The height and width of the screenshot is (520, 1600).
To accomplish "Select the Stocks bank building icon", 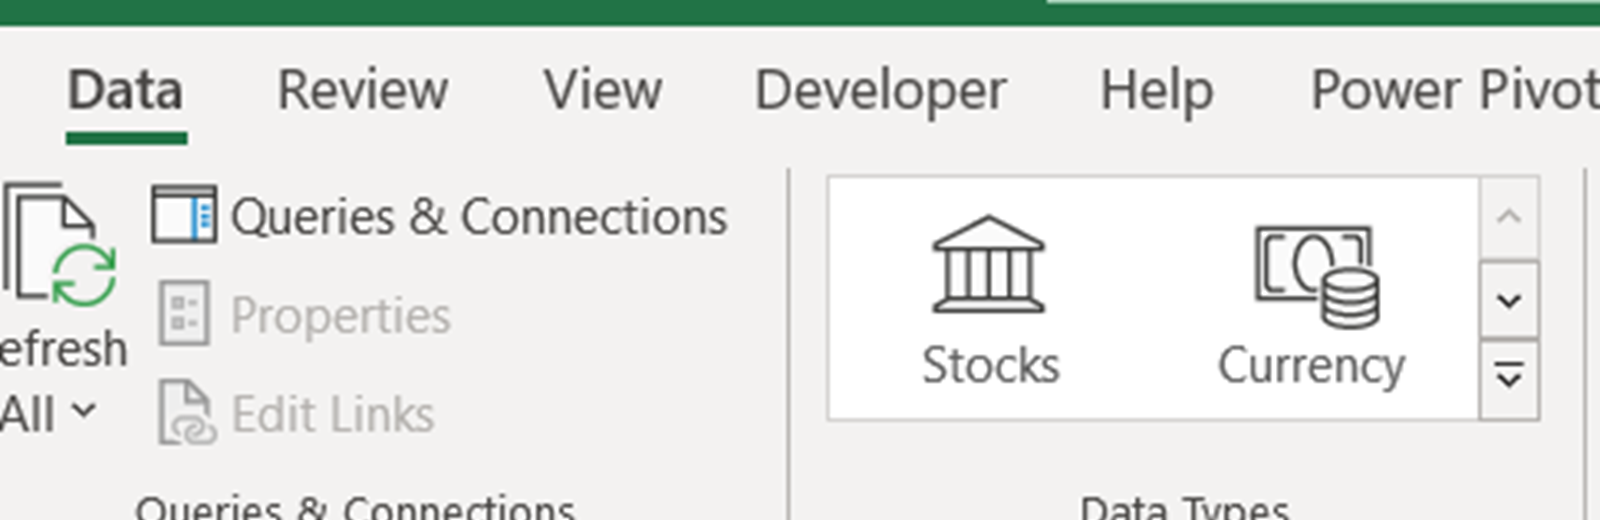I will (988, 265).
